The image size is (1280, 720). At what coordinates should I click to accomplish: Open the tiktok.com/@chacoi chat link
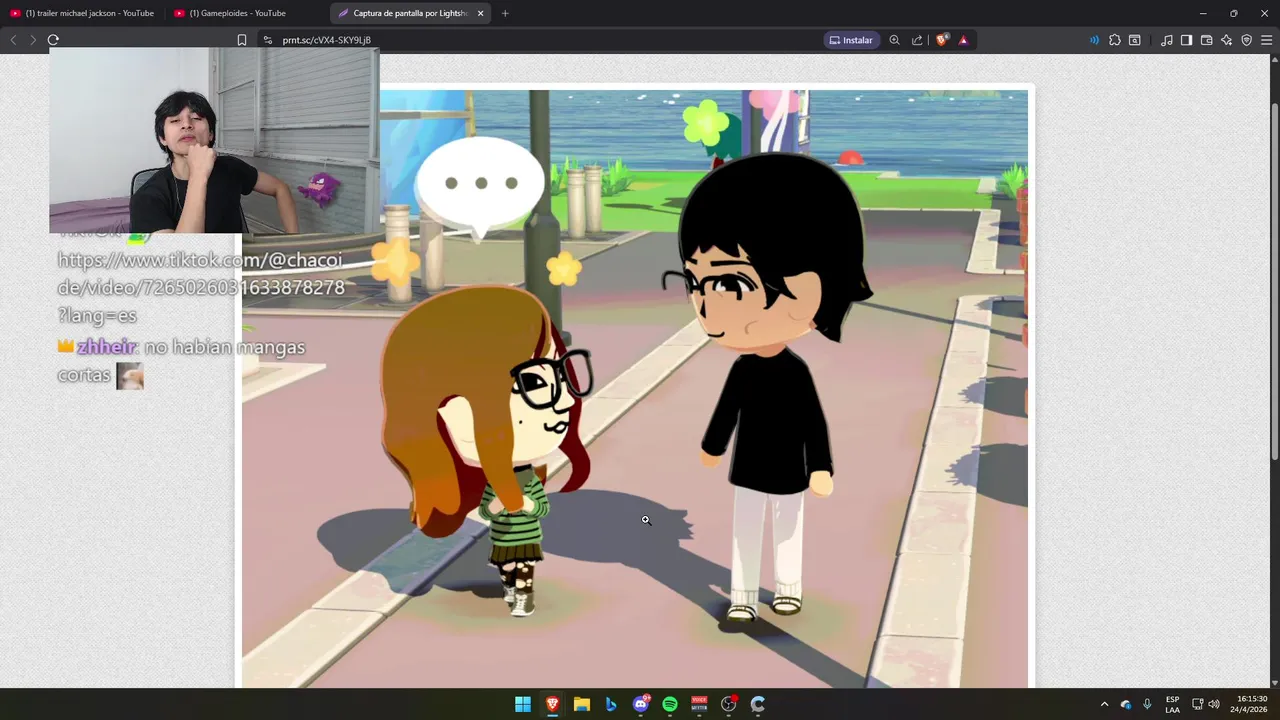200,287
